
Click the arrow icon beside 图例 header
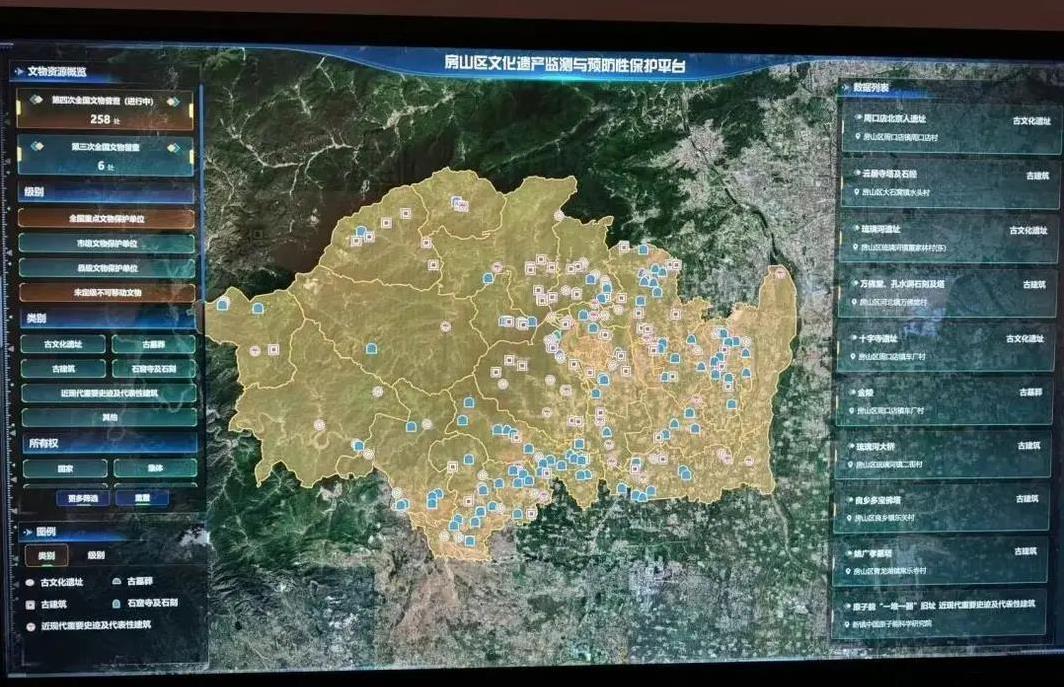click(28, 533)
